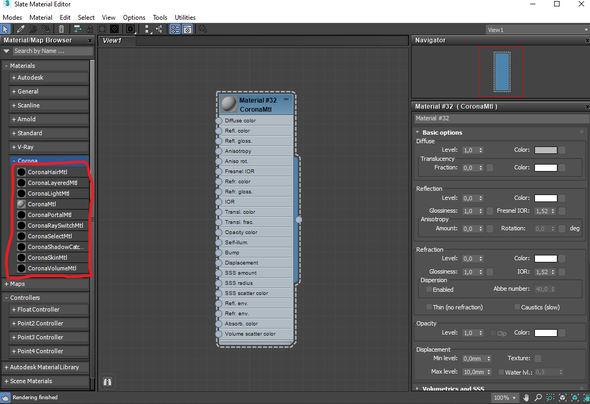590x404 pixels.
Task: Open the Utilities menu
Action: [185, 17]
